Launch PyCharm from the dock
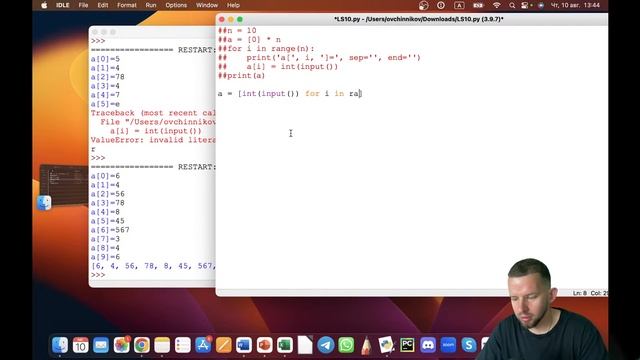 (x=407, y=345)
